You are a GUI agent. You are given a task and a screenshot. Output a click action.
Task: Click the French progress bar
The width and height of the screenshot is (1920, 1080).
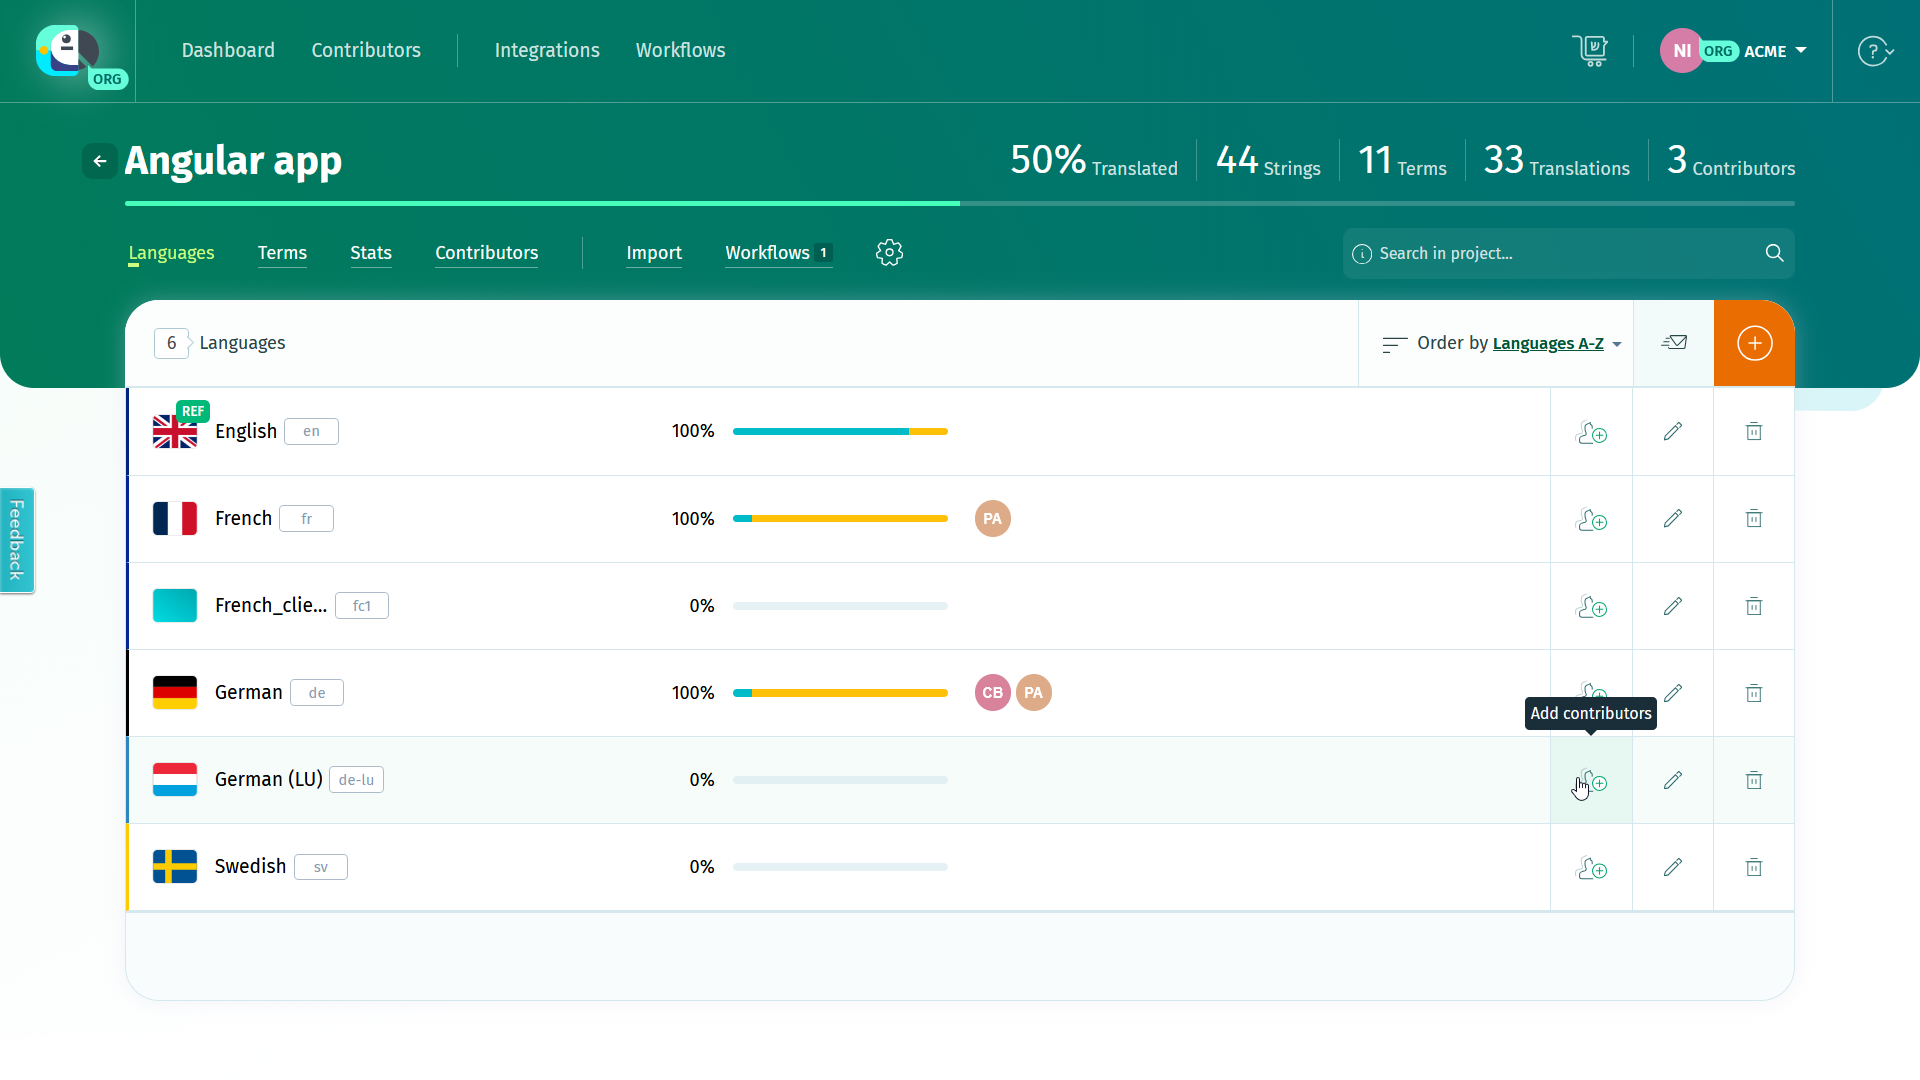coord(840,518)
